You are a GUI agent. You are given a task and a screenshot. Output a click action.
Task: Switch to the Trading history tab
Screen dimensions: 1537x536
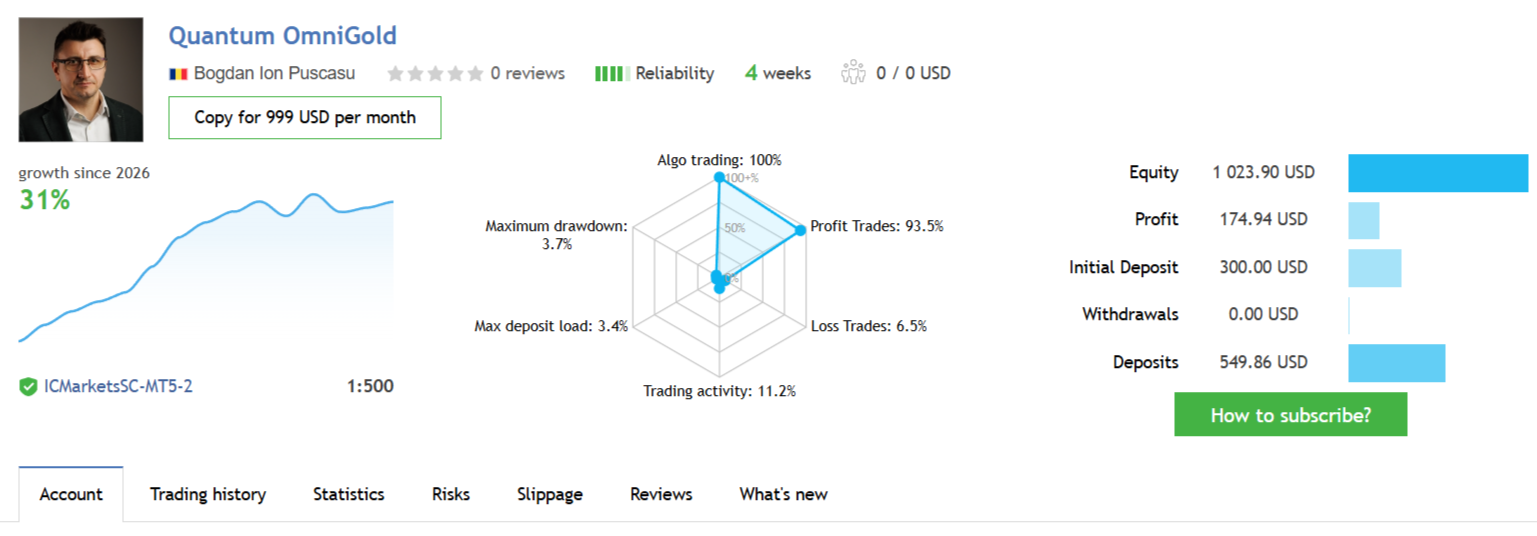(208, 494)
